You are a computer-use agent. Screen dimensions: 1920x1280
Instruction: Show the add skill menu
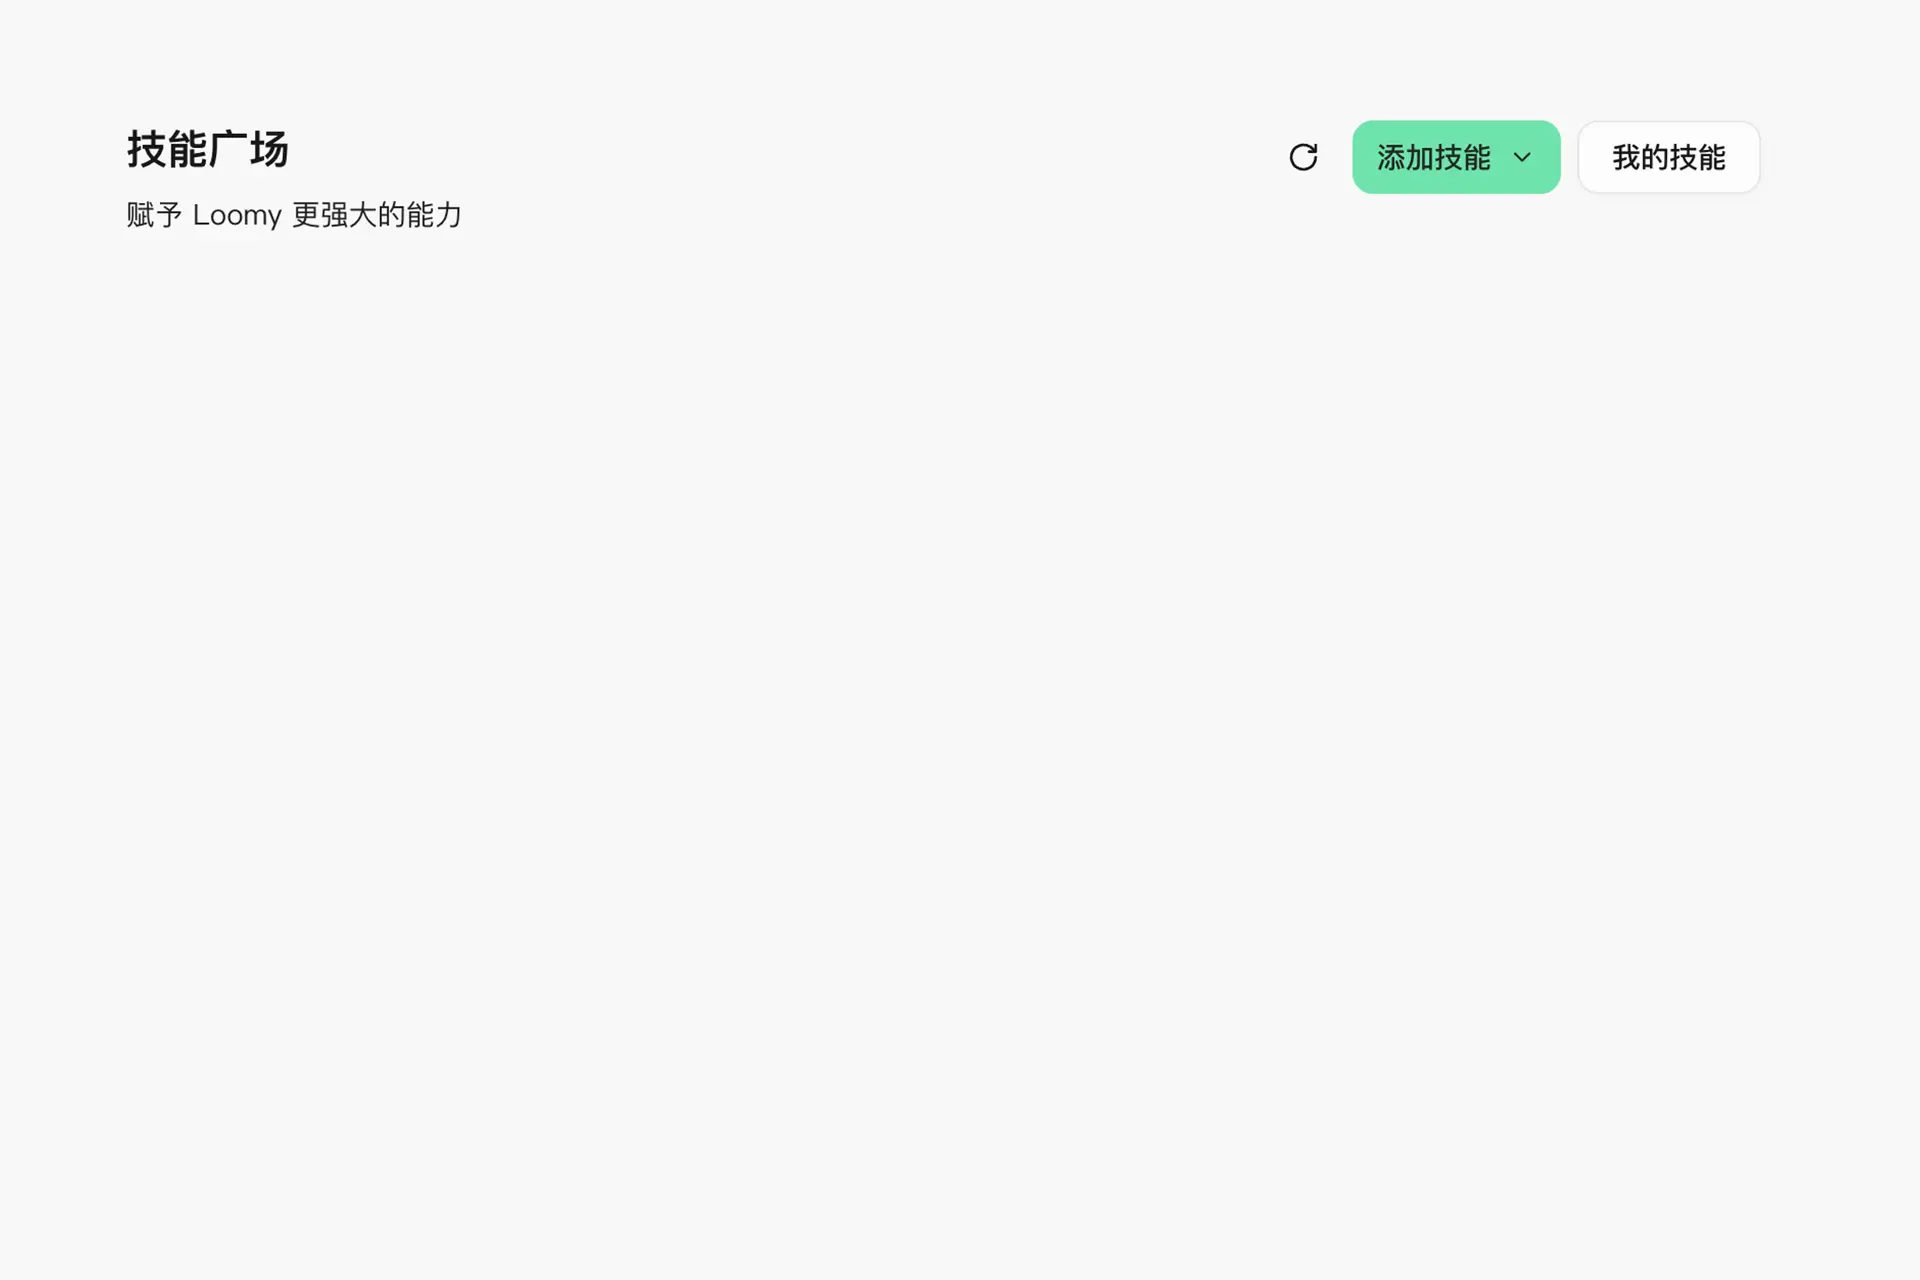point(1456,157)
